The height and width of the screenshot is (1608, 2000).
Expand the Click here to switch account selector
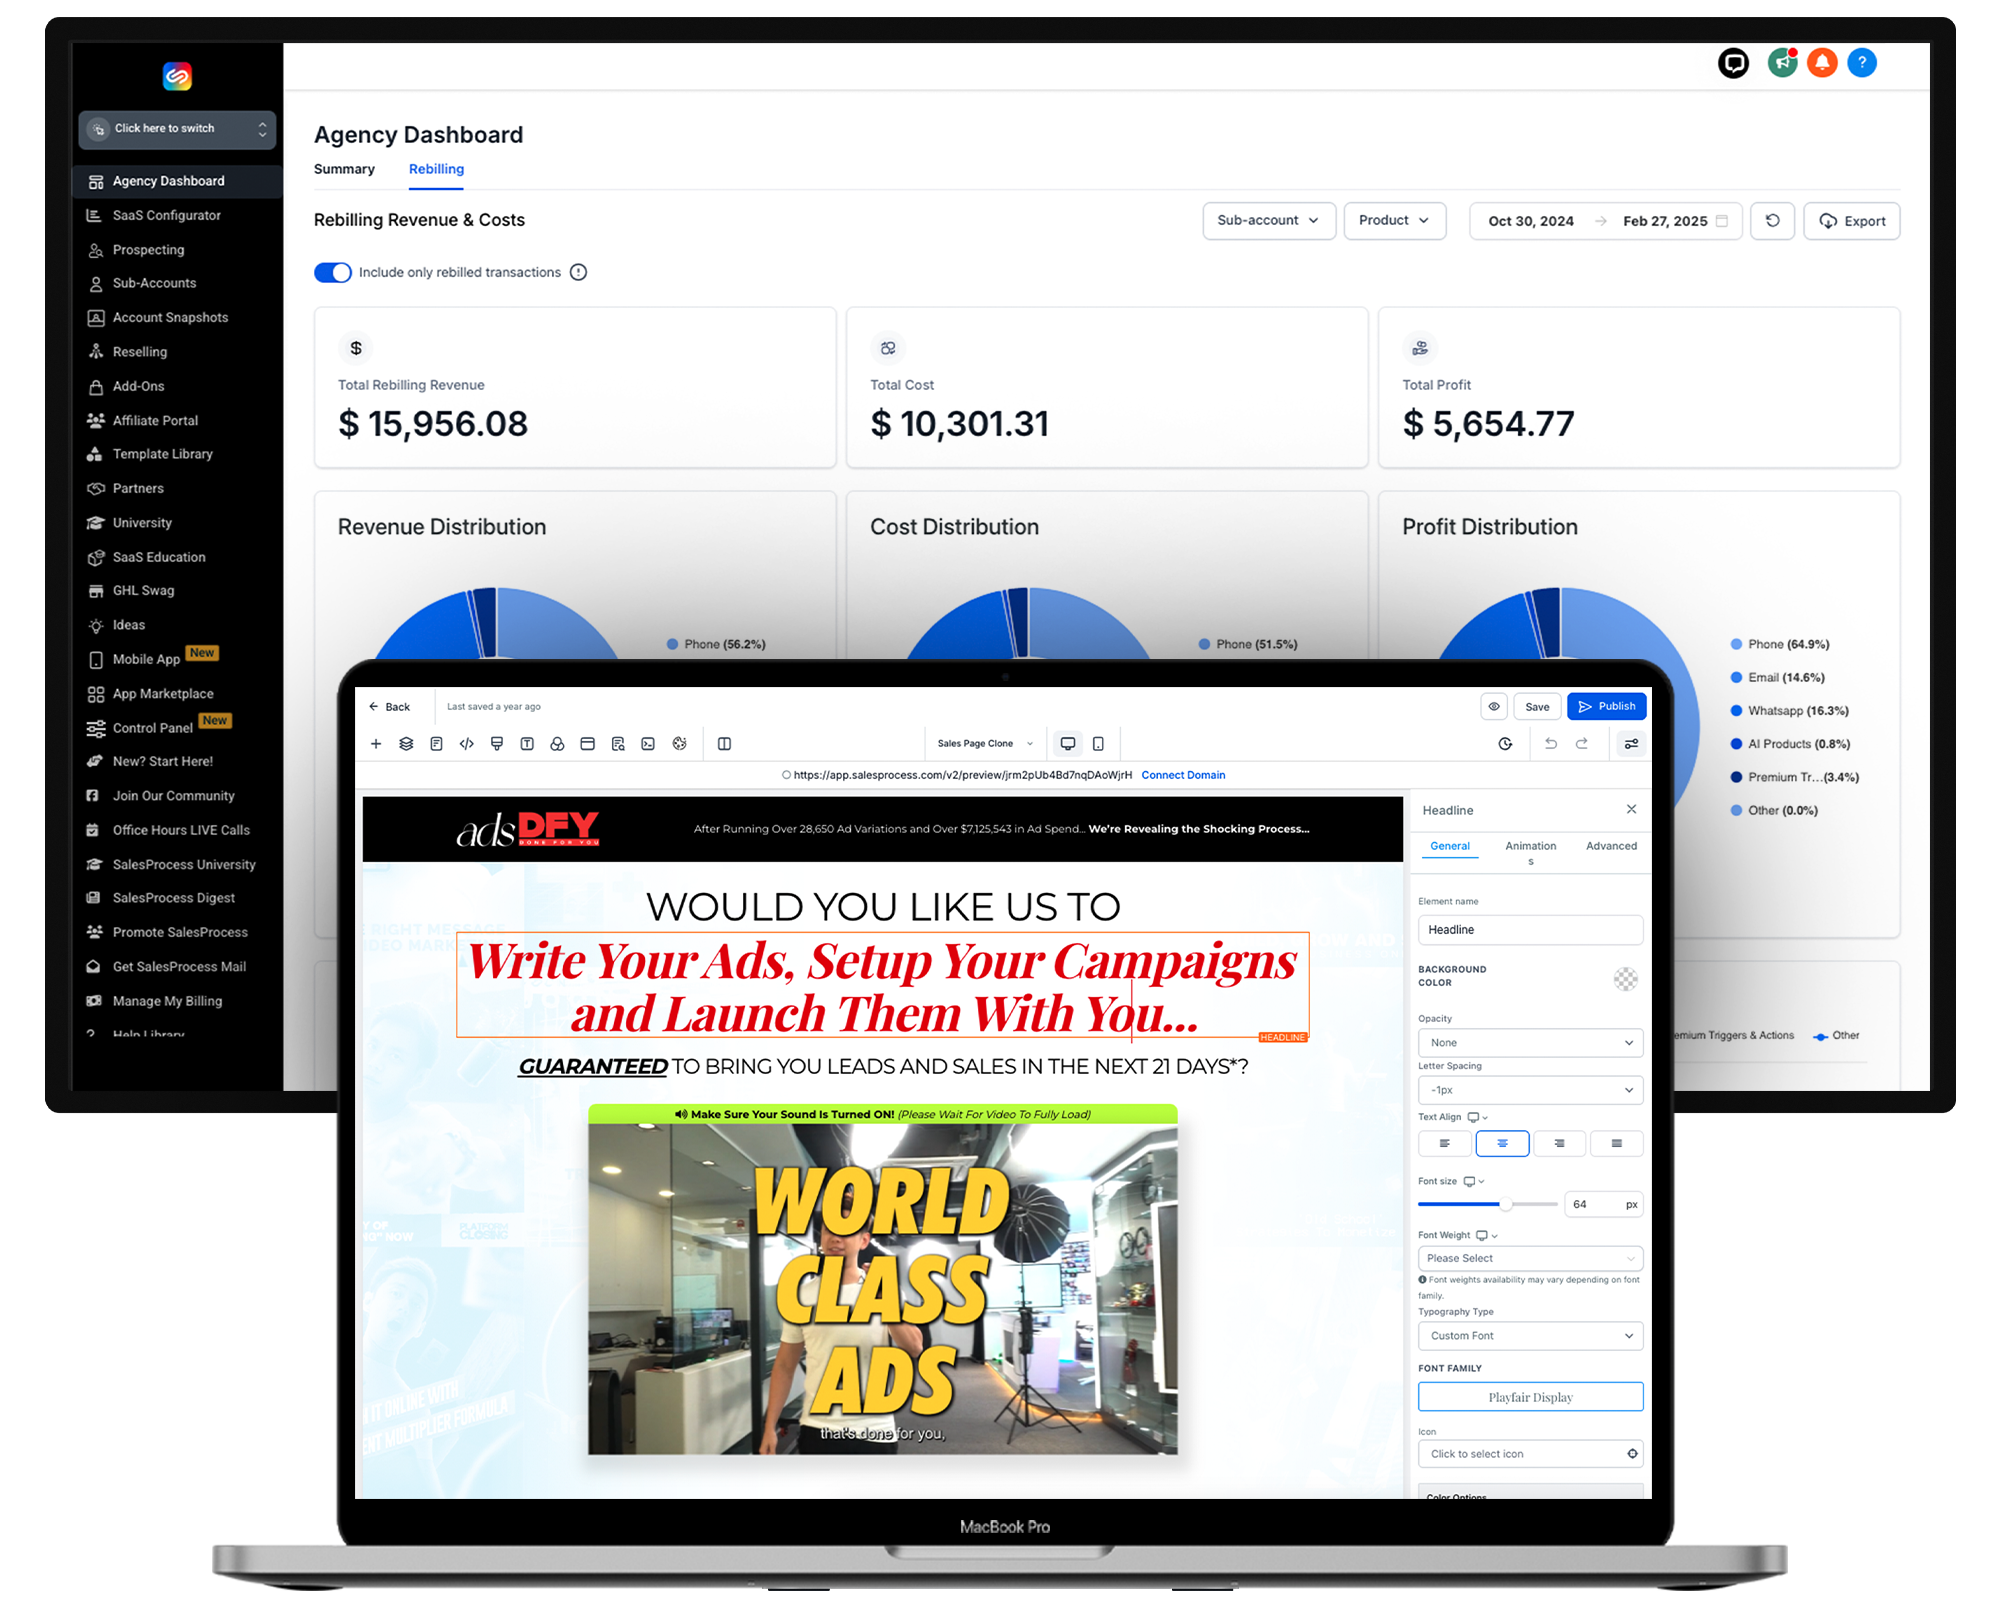177,129
